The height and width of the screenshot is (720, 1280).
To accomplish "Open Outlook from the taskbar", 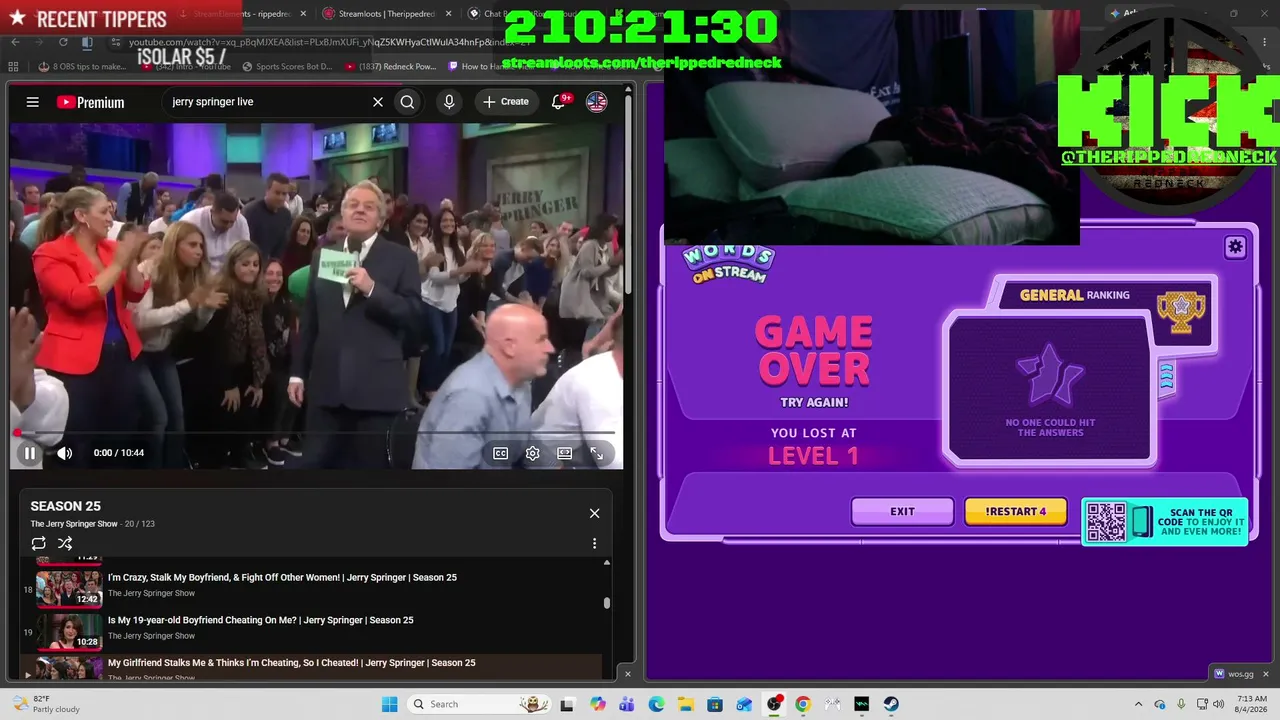I will 744,704.
